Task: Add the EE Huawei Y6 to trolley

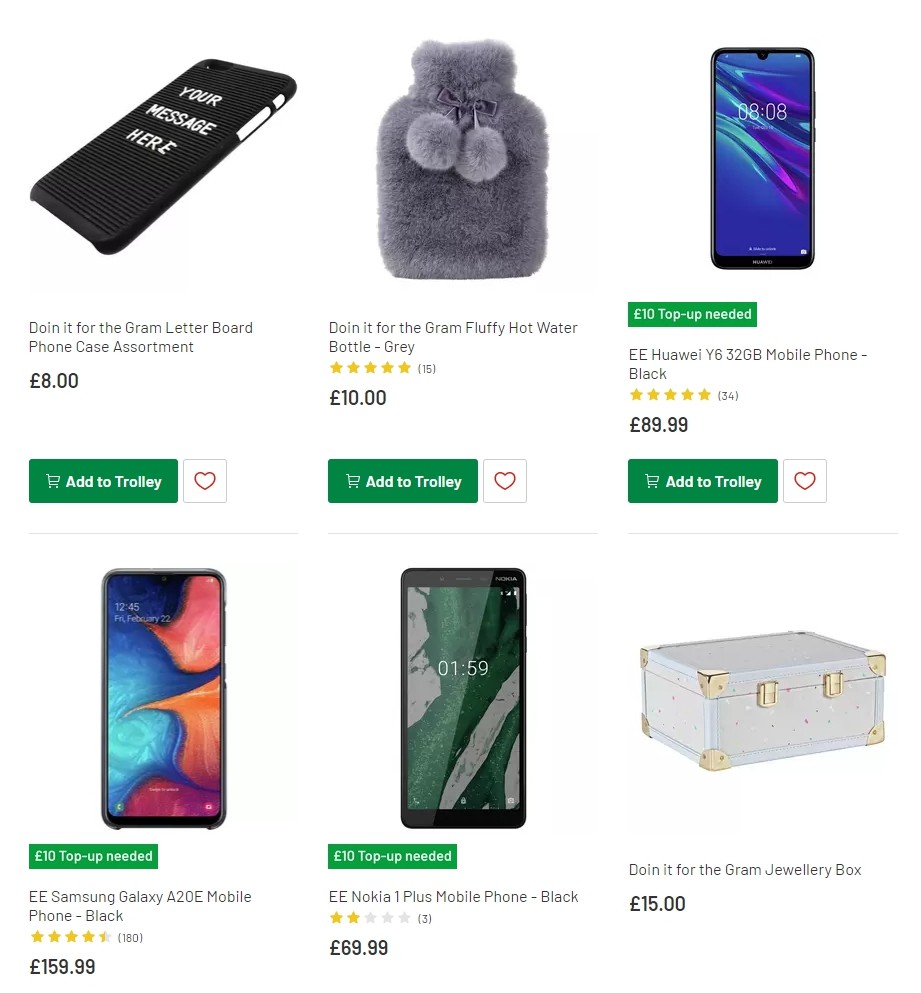Action: (702, 481)
